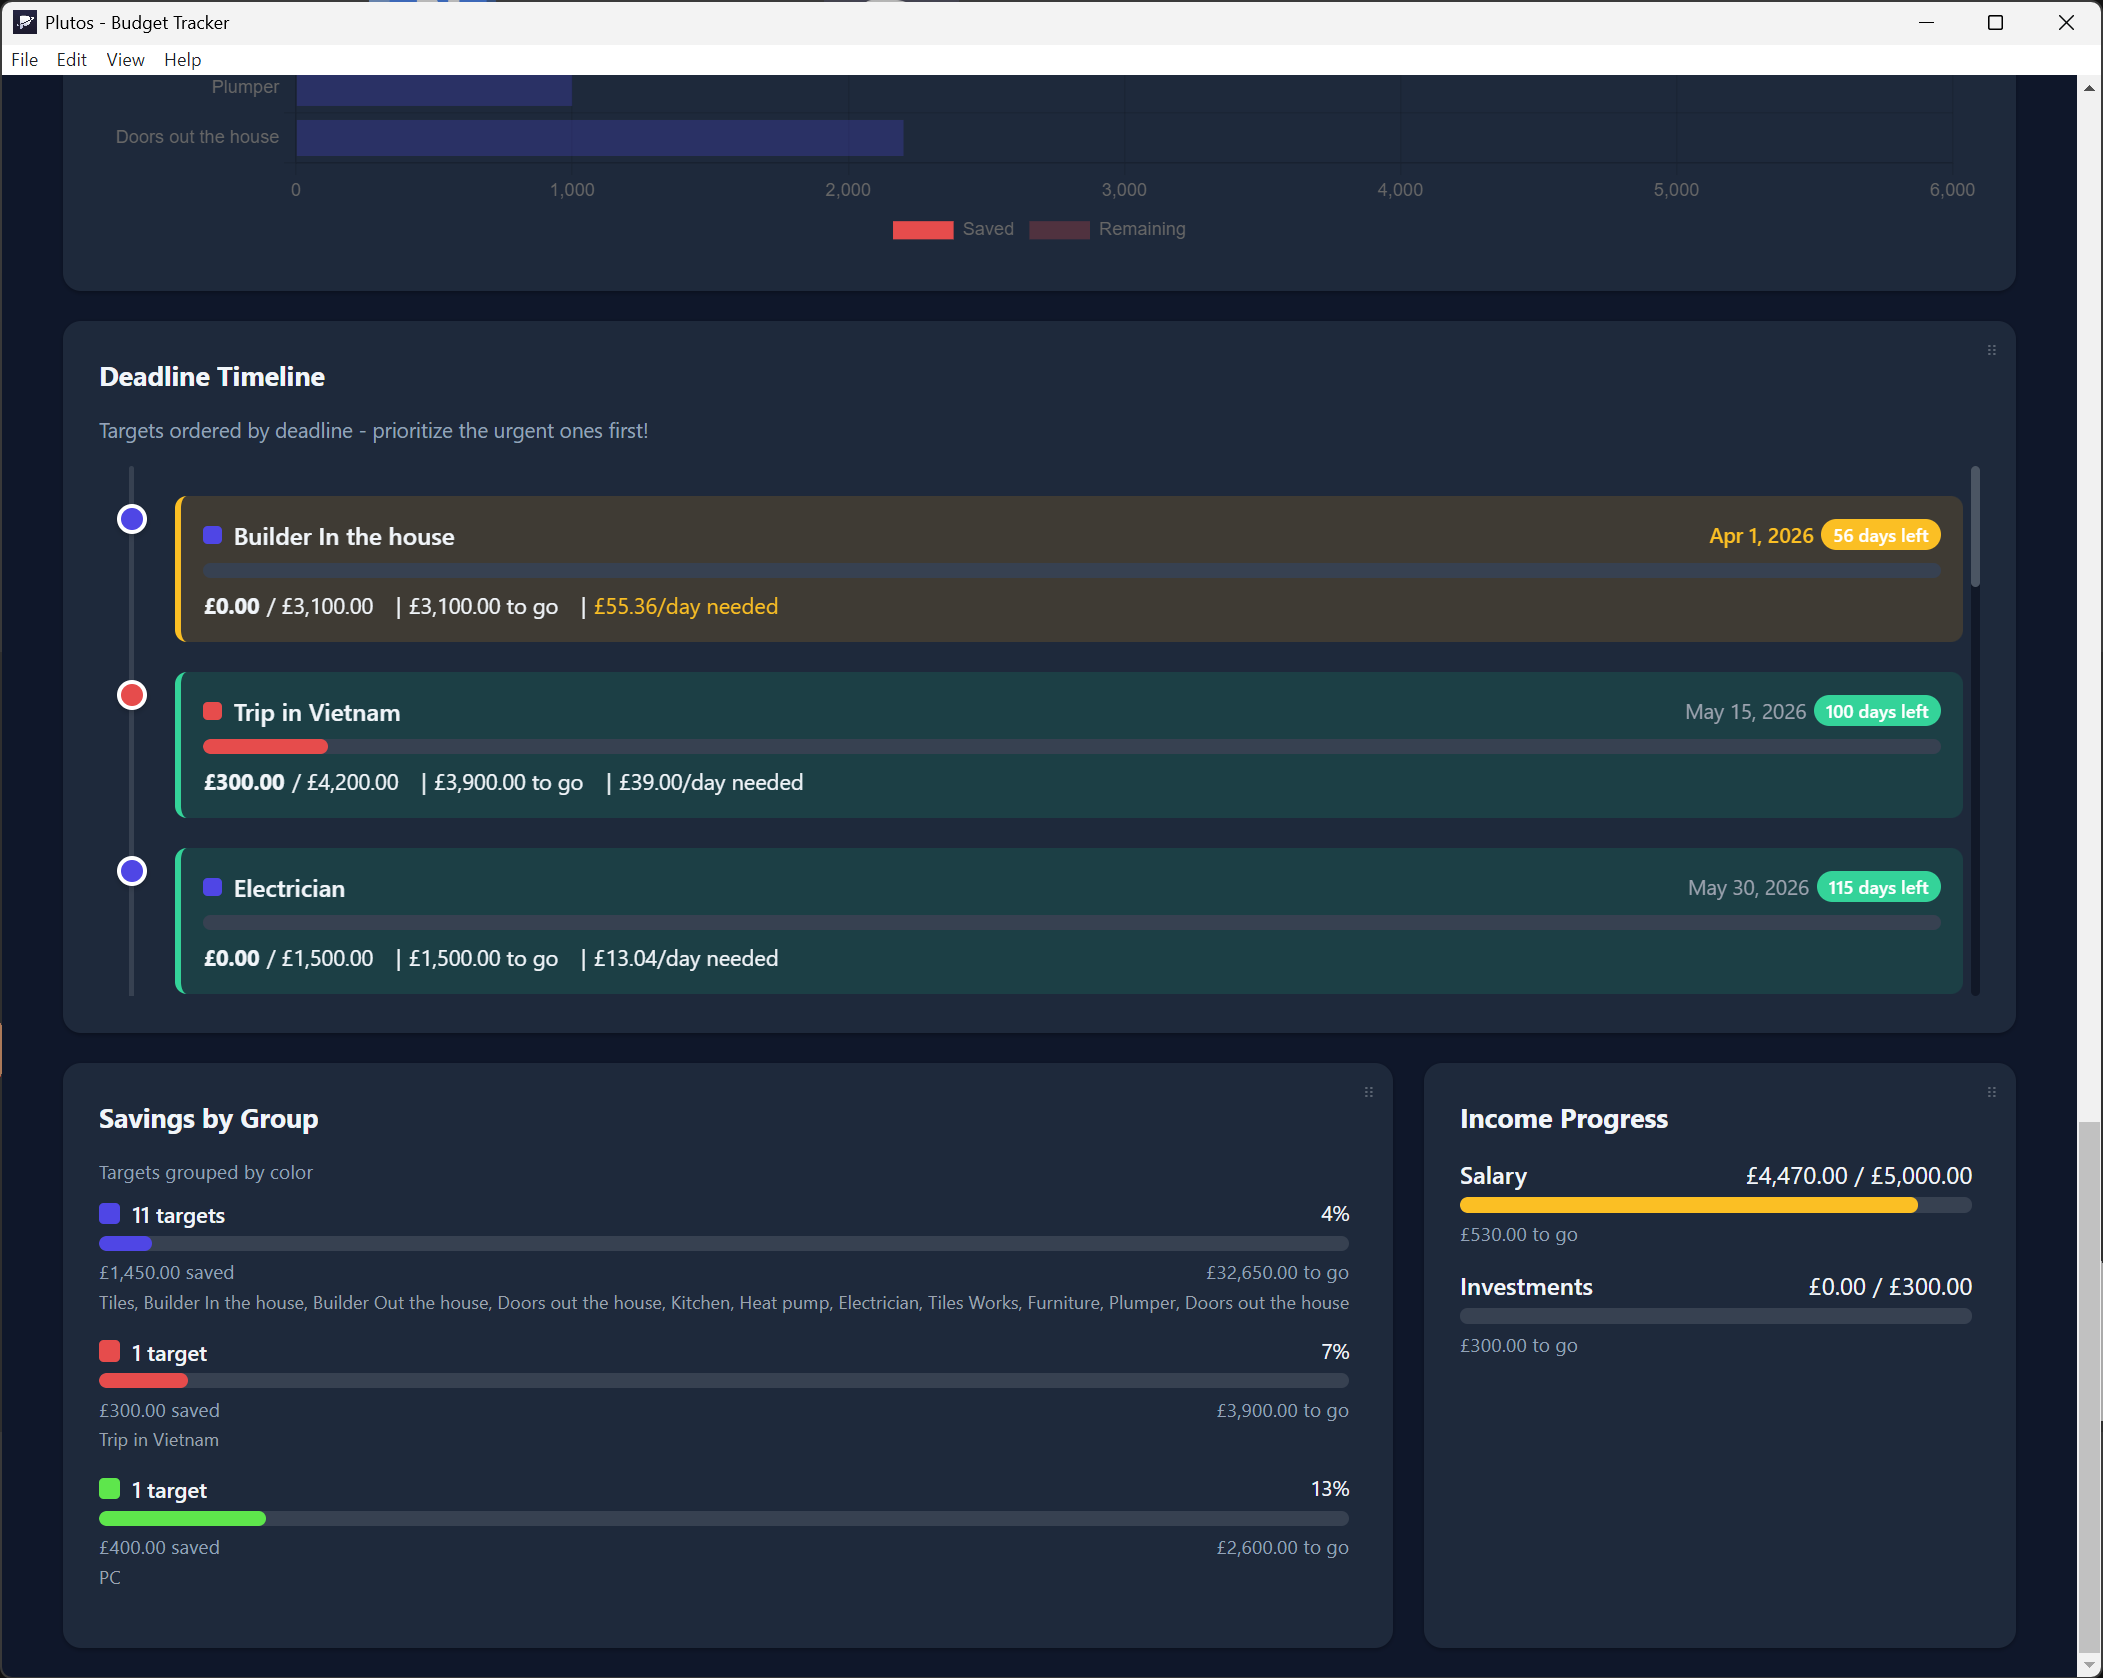The image size is (2103, 1678).
Task: Toggle the Remaining legend entry
Action: tap(1108, 229)
